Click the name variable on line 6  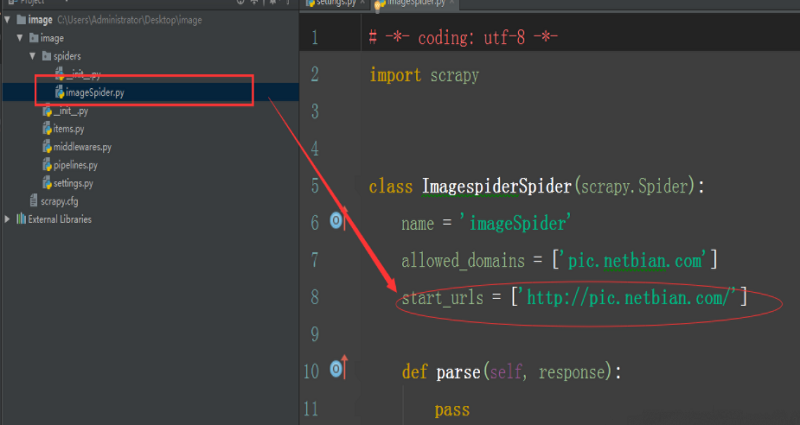coord(418,223)
